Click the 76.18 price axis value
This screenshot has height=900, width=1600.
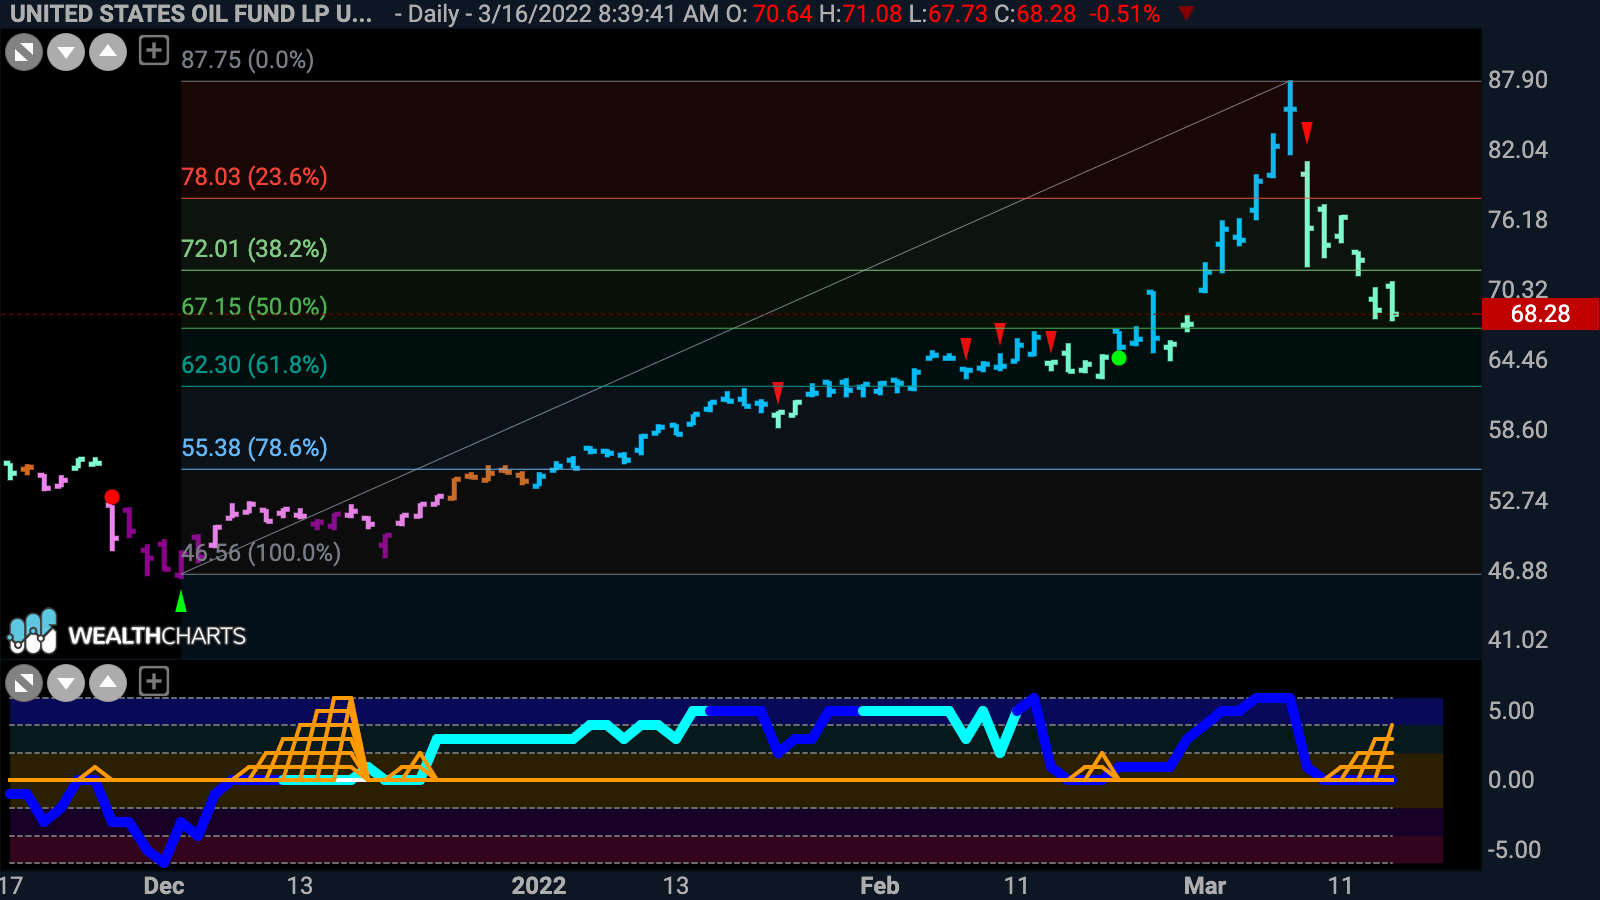(1517, 220)
